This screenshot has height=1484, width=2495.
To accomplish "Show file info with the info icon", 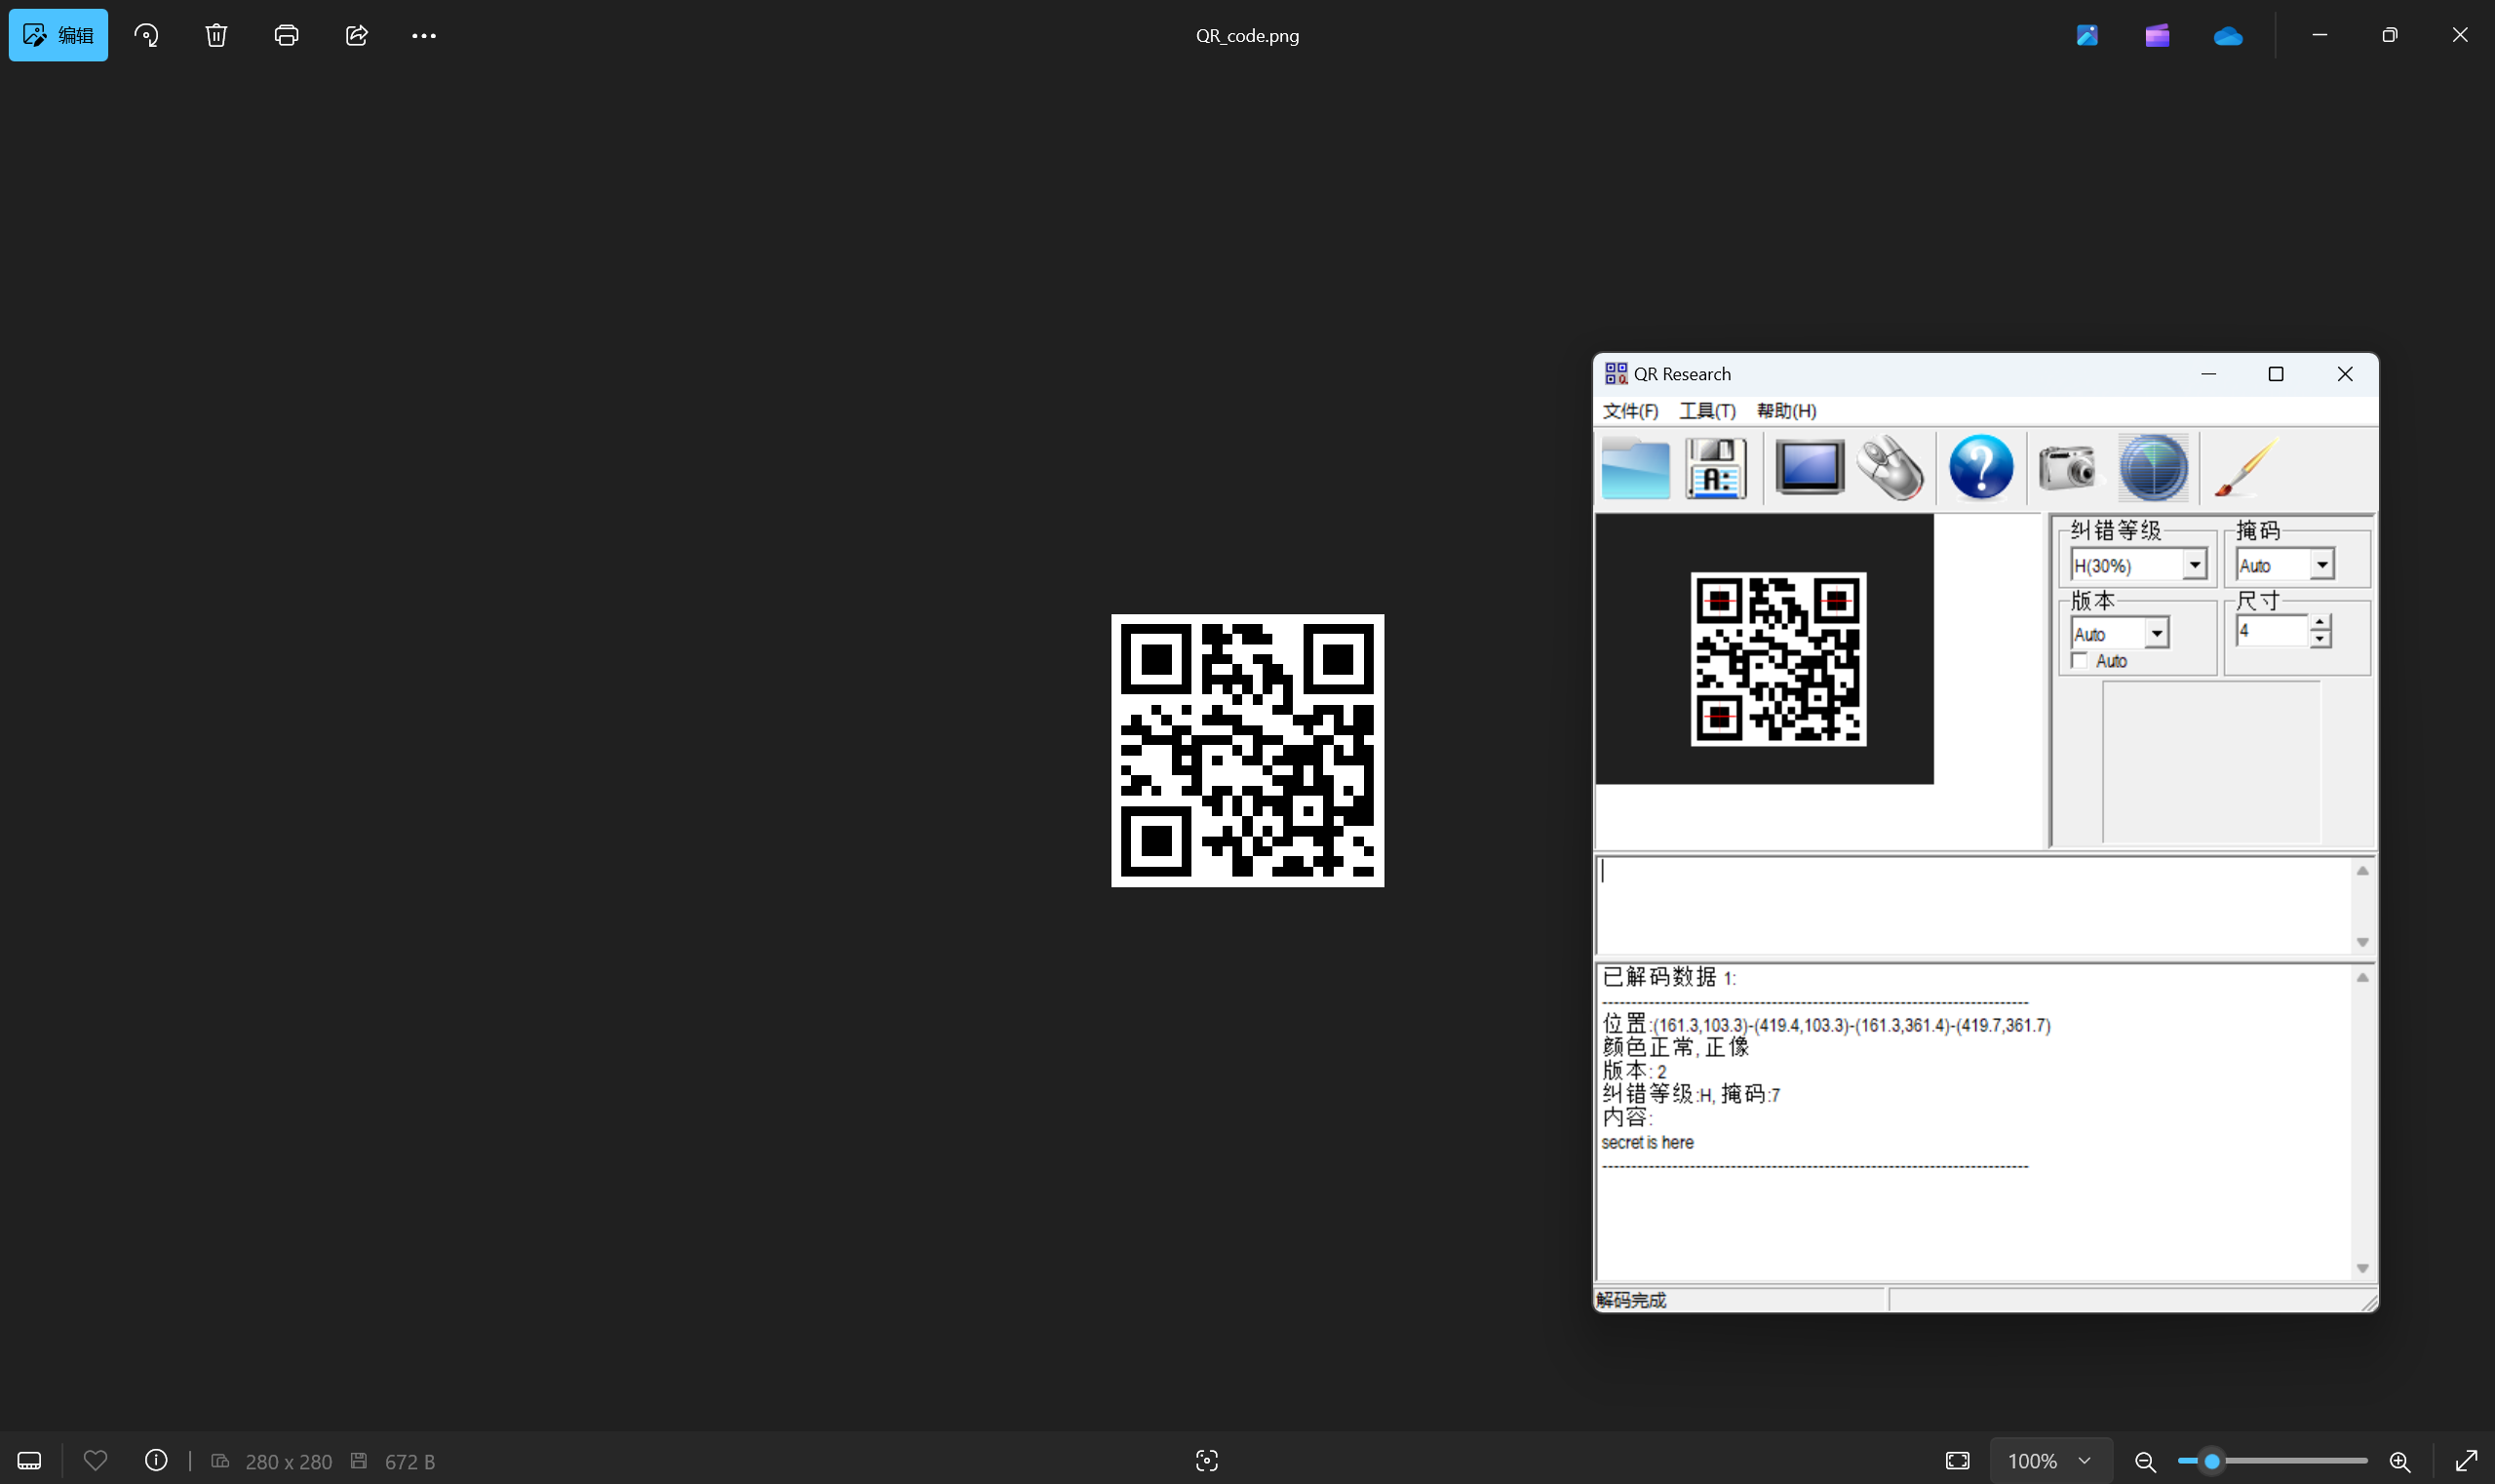I will 156,1460.
